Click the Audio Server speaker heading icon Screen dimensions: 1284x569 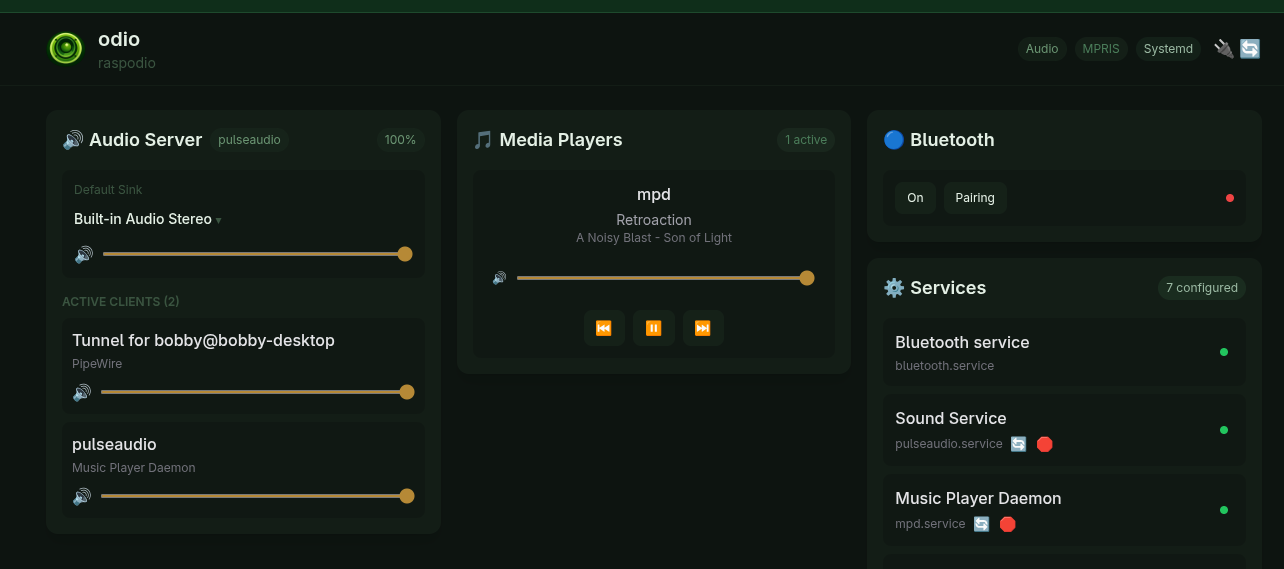tap(73, 140)
